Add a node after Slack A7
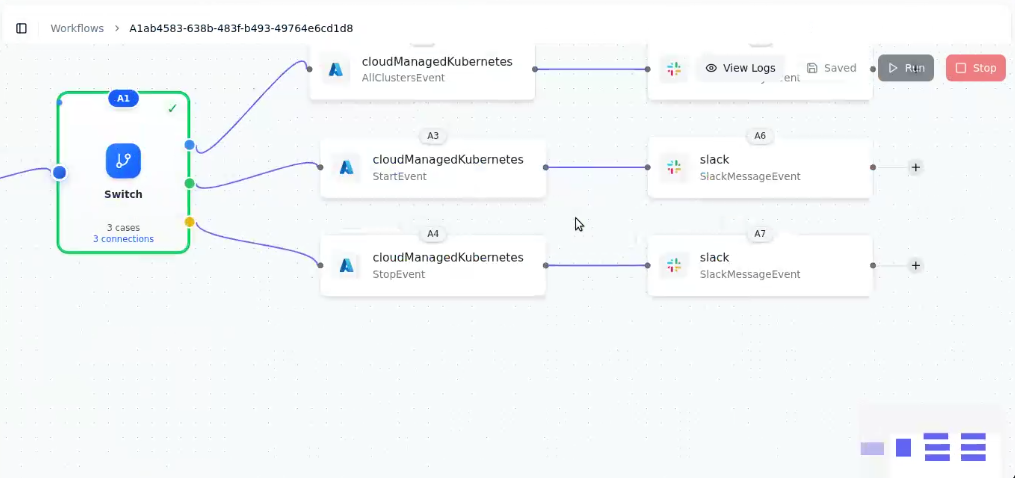 (x=915, y=265)
